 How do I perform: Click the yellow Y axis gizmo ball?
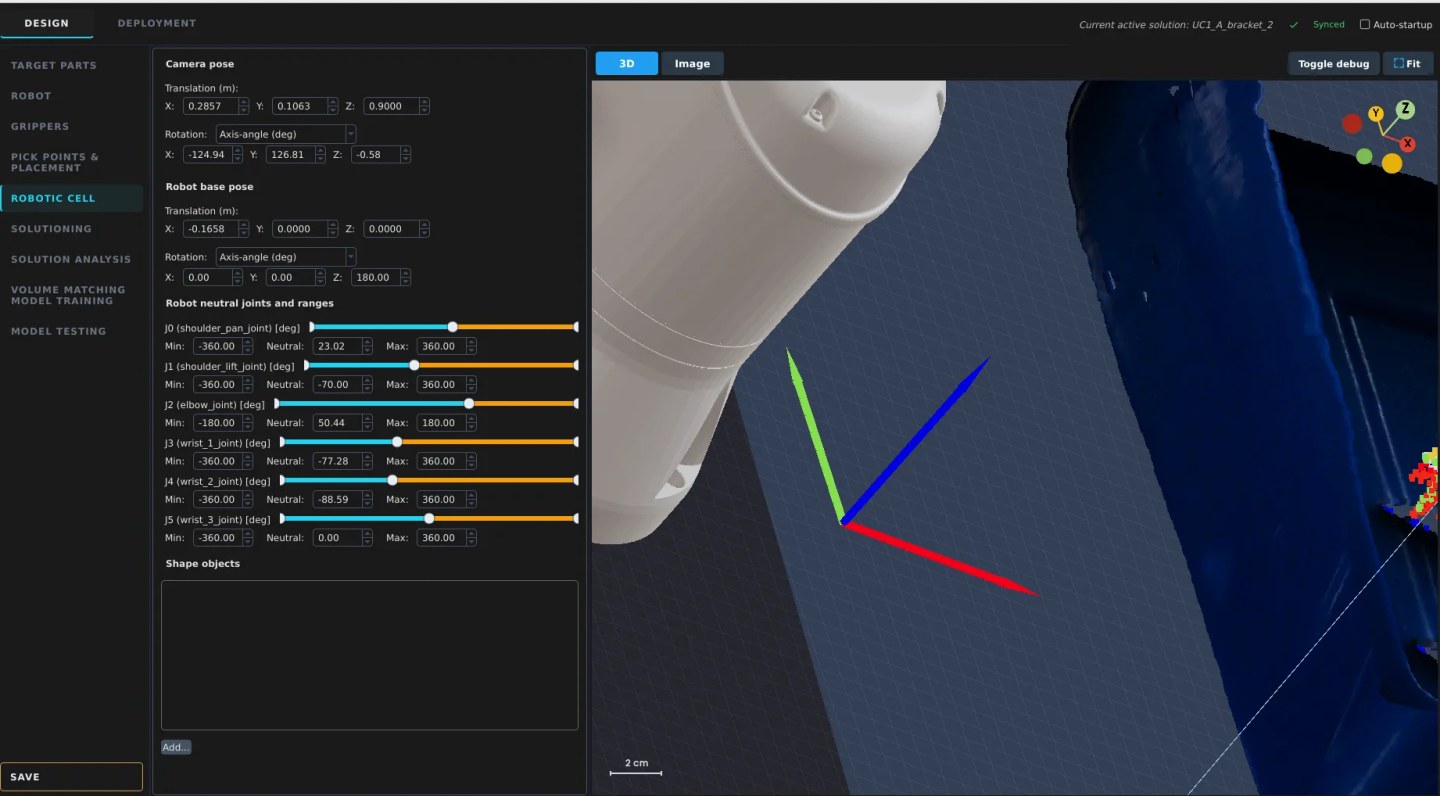pos(1376,114)
